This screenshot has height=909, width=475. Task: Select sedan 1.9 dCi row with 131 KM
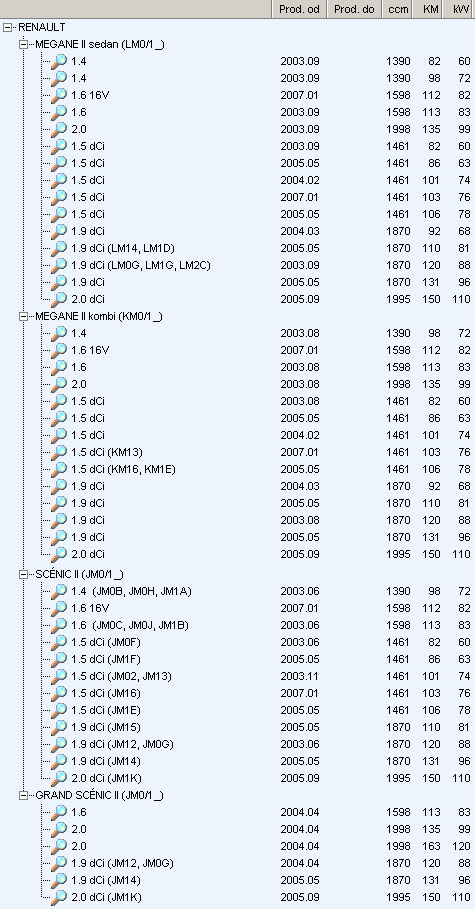88,282
